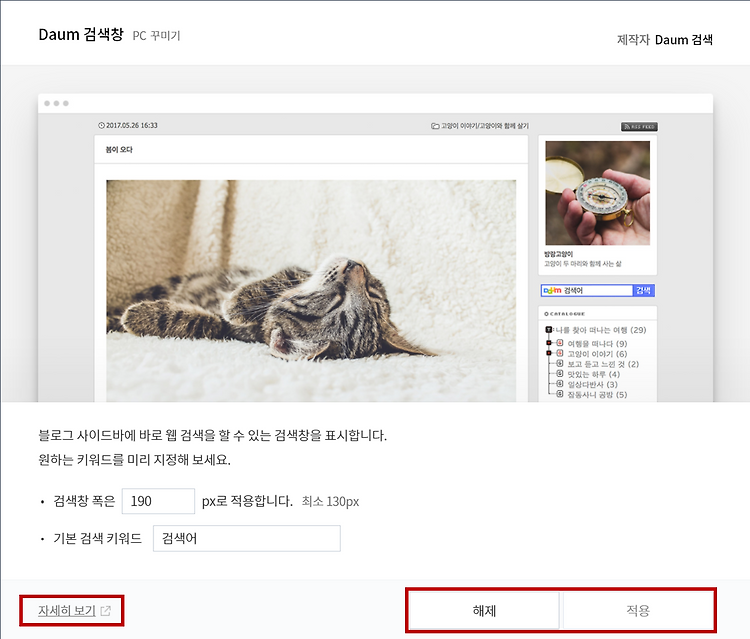Click the RSS FEED badge in preview
750x639 pixels.
click(x=639, y=127)
